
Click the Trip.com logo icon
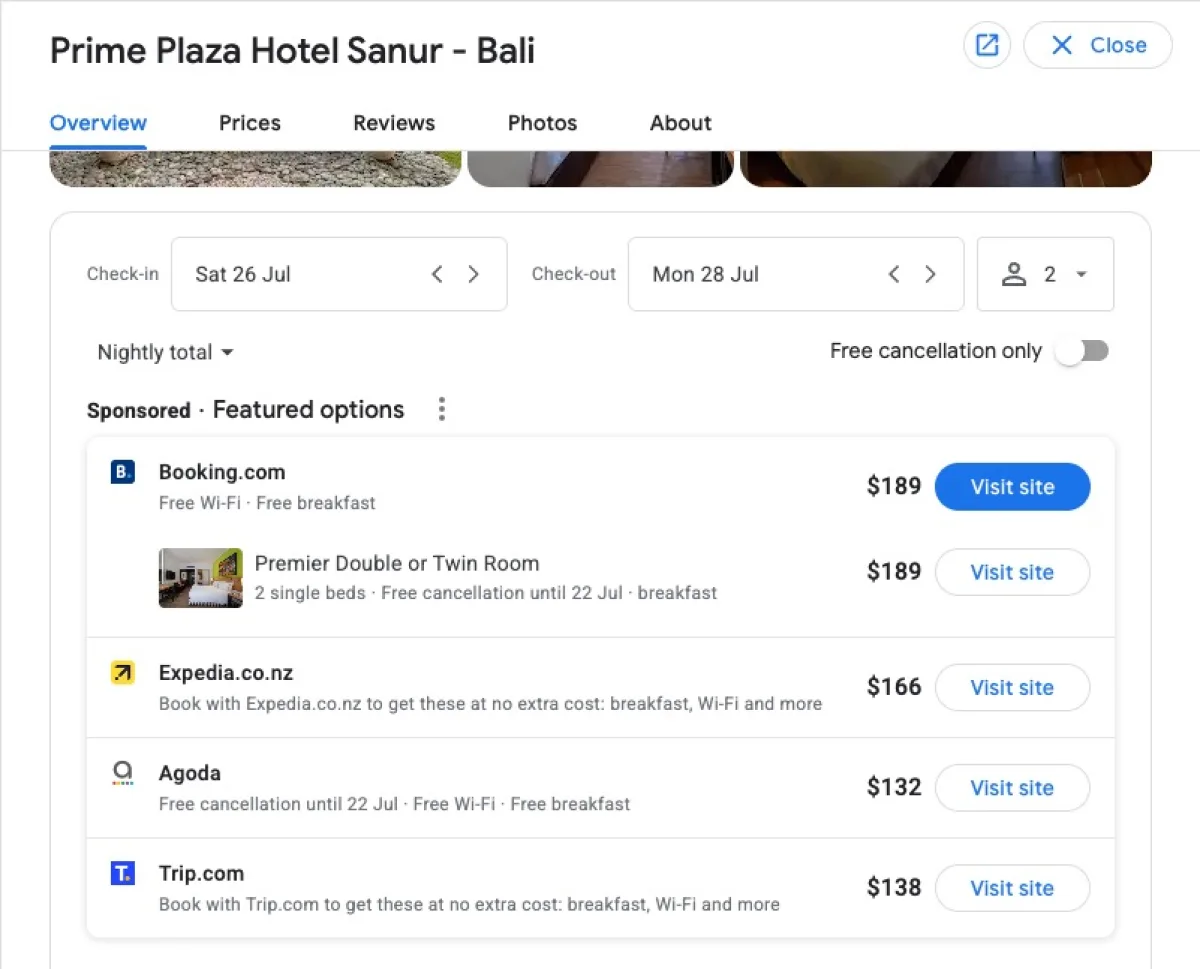tap(122, 873)
